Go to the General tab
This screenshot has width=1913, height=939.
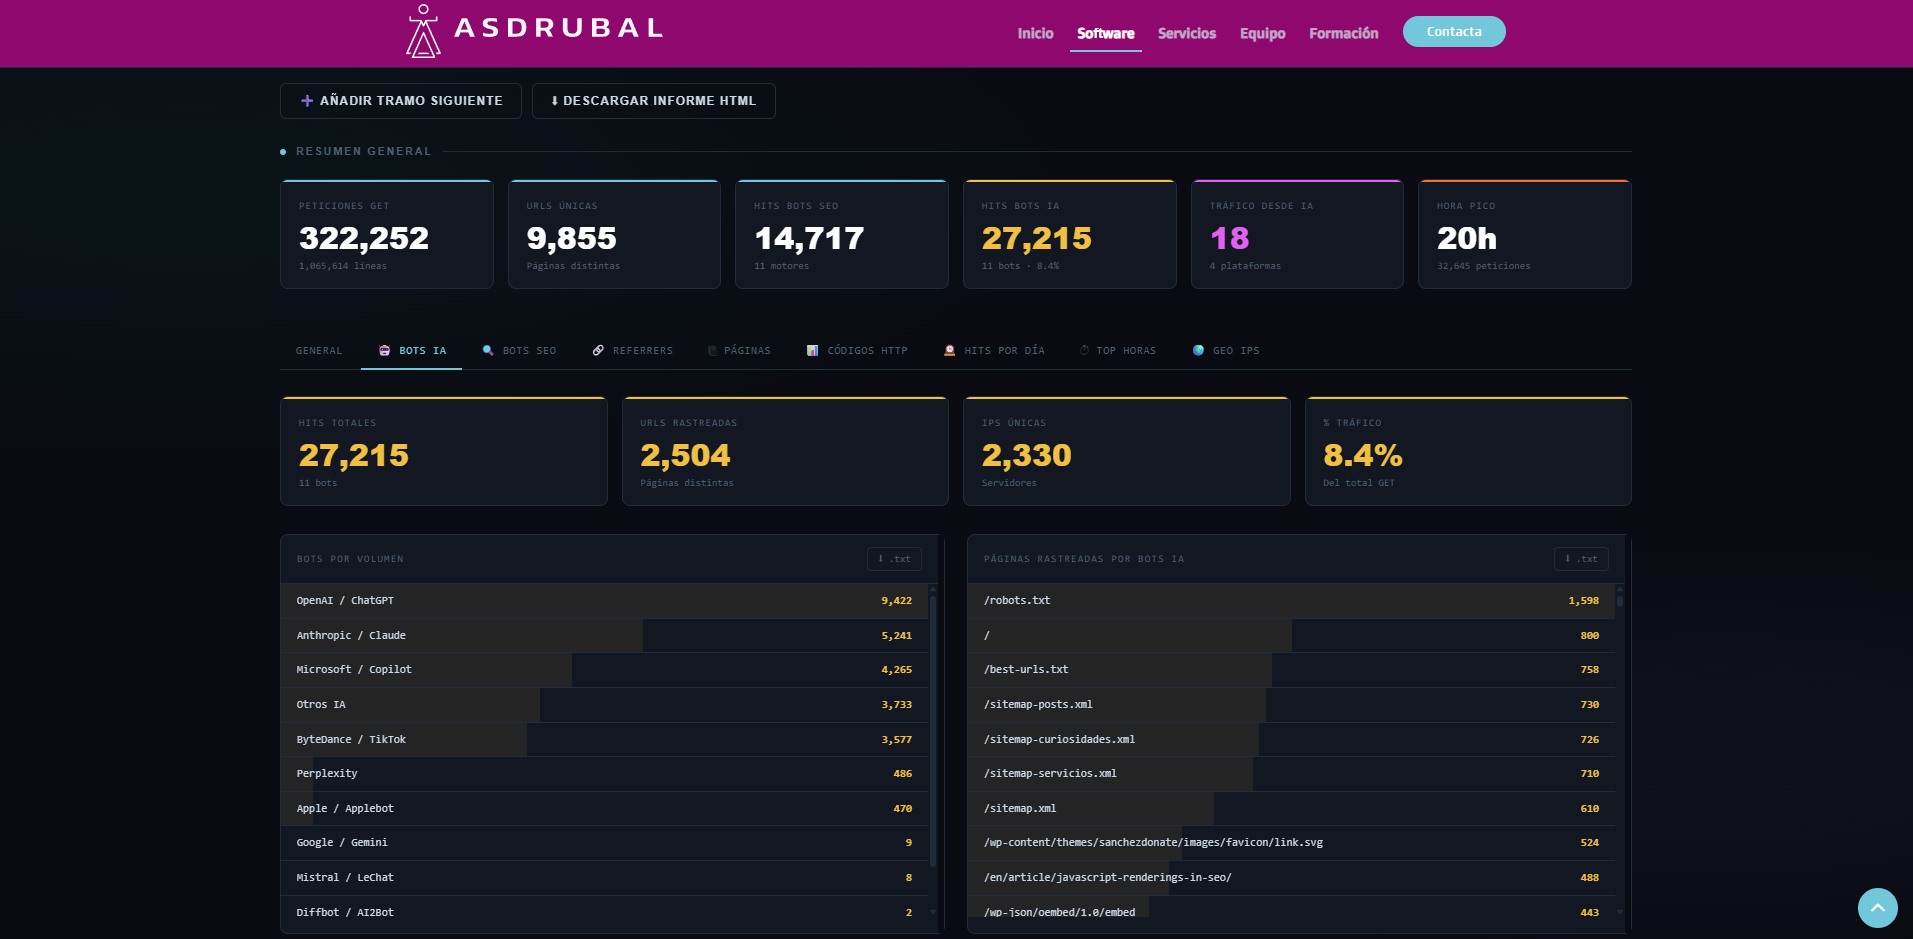[x=319, y=351]
